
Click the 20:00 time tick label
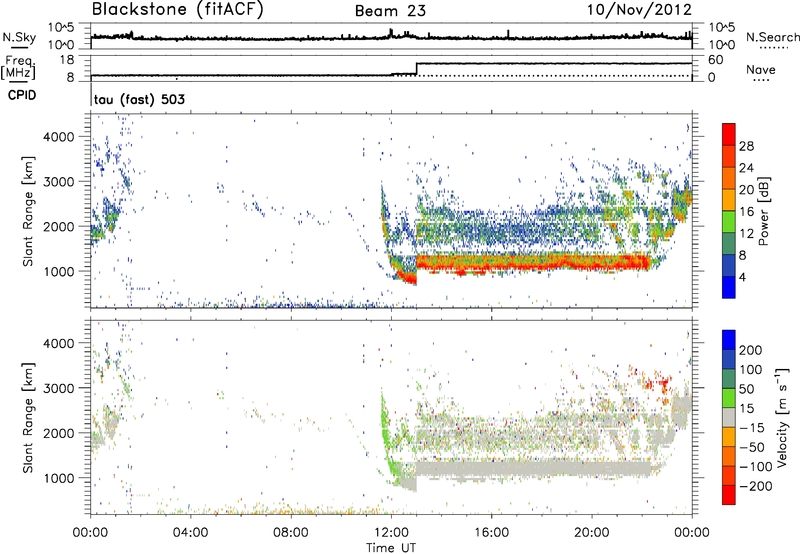[x=592, y=533]
